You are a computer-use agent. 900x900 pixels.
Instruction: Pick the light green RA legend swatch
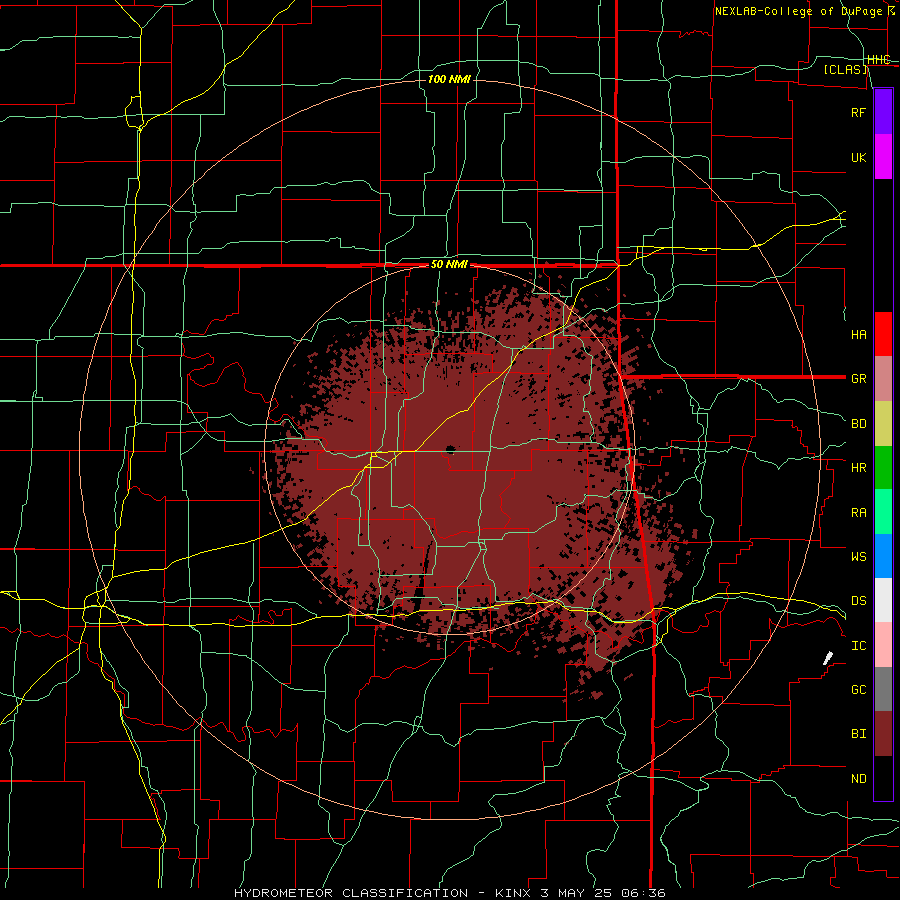pyautogui.click(x=883, y=512)
